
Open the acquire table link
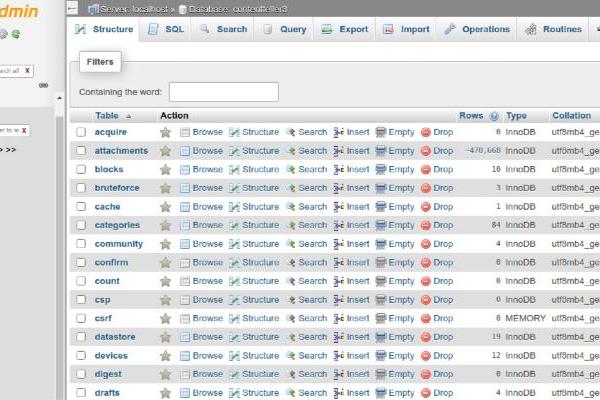pos(111,132)
